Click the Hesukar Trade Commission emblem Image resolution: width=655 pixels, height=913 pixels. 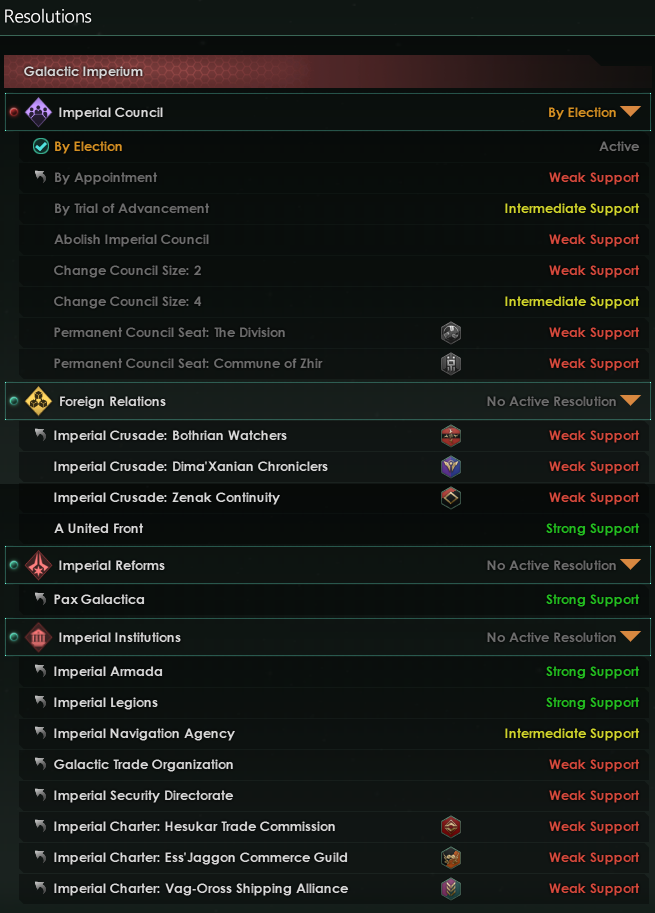point(451,826)
